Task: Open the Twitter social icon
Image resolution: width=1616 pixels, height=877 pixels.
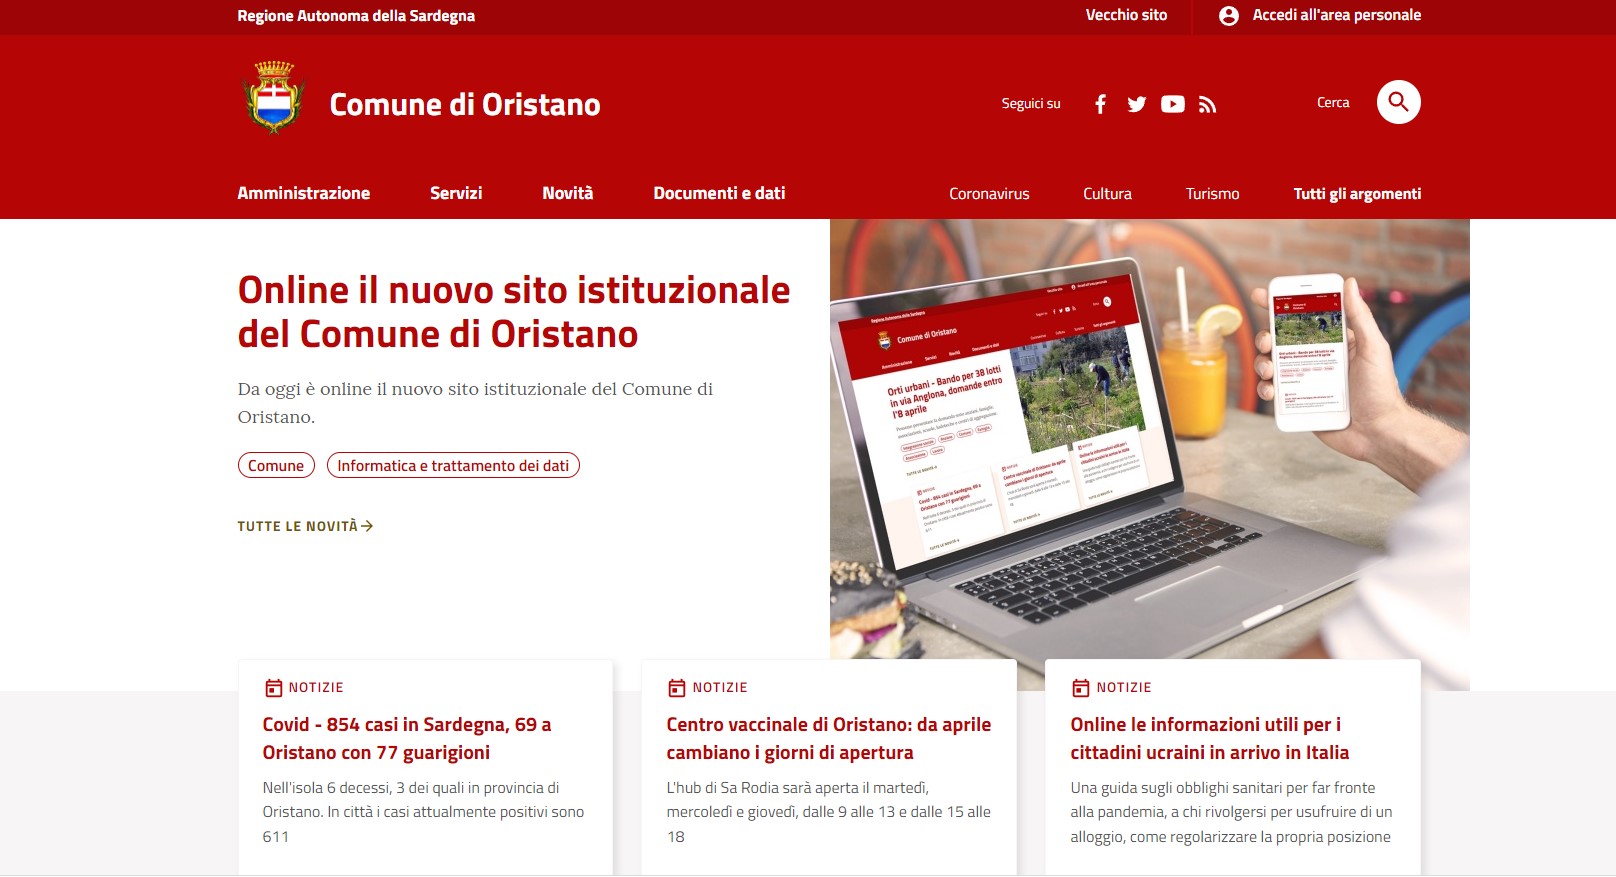Action: click(x=1137, y=104)
